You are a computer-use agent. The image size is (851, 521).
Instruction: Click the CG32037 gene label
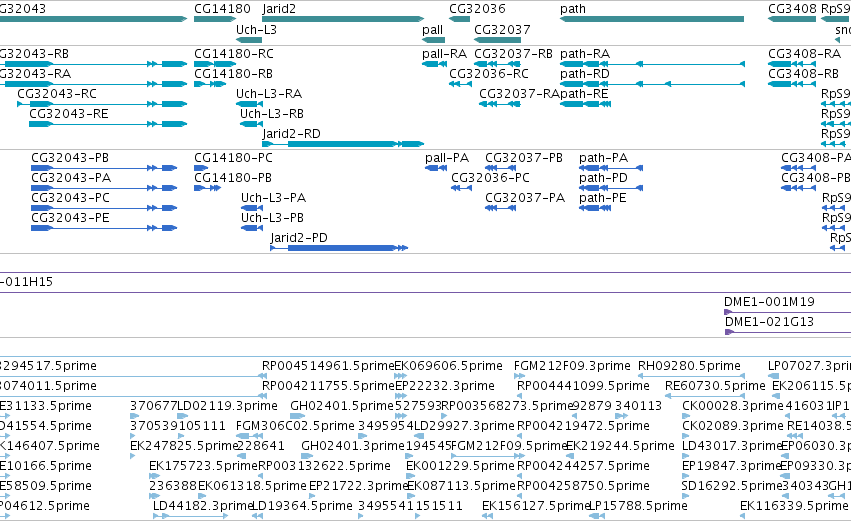point(502,29)
